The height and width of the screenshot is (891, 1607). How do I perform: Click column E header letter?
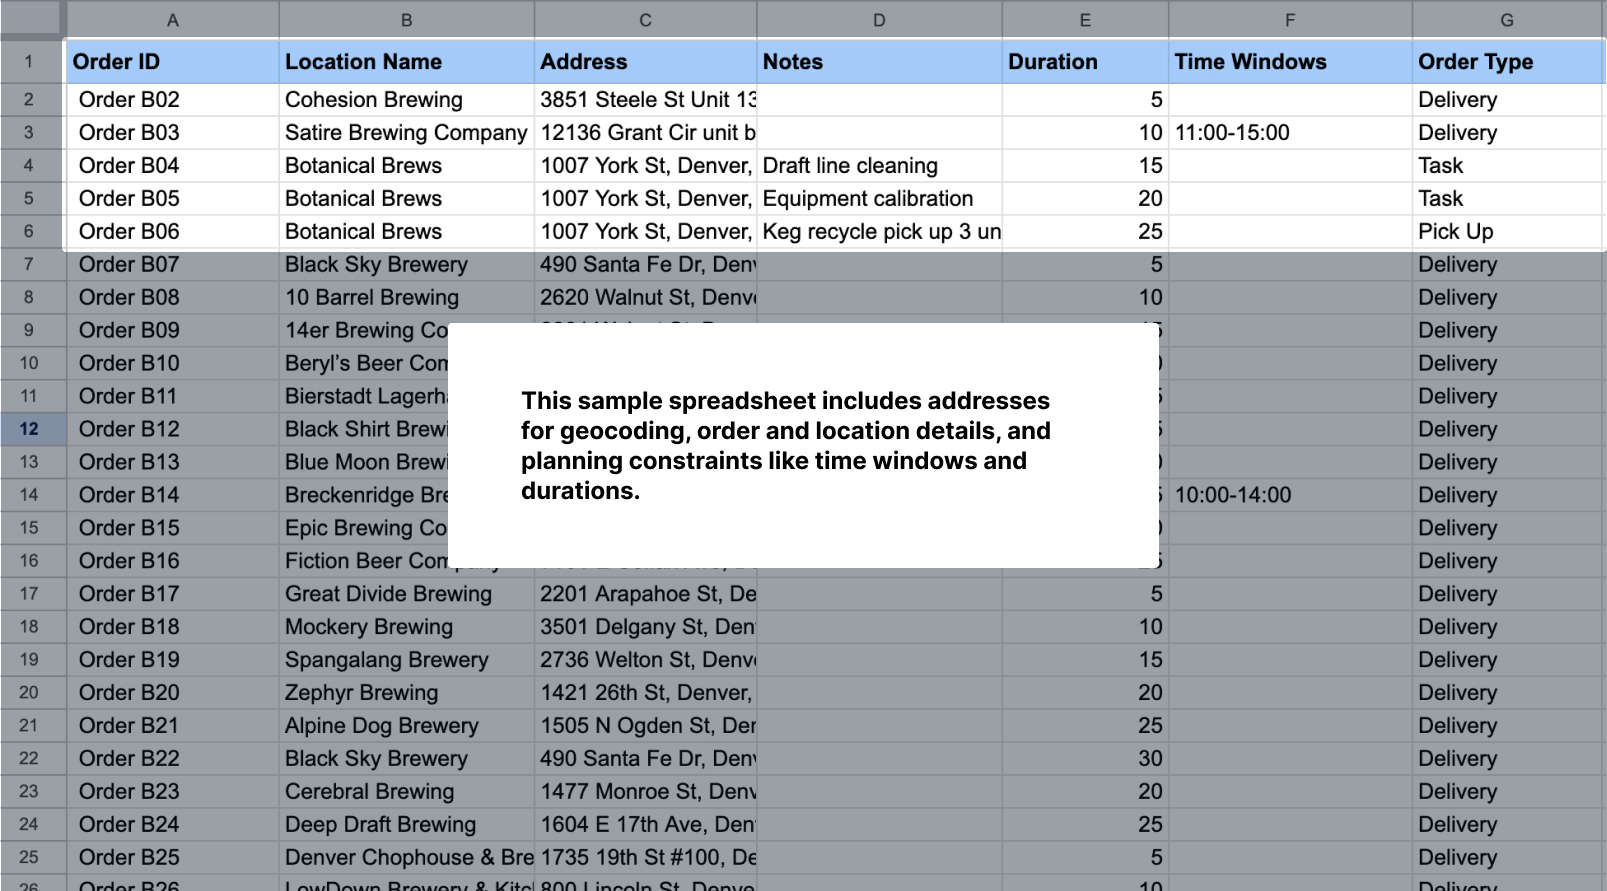point(1085,20)
